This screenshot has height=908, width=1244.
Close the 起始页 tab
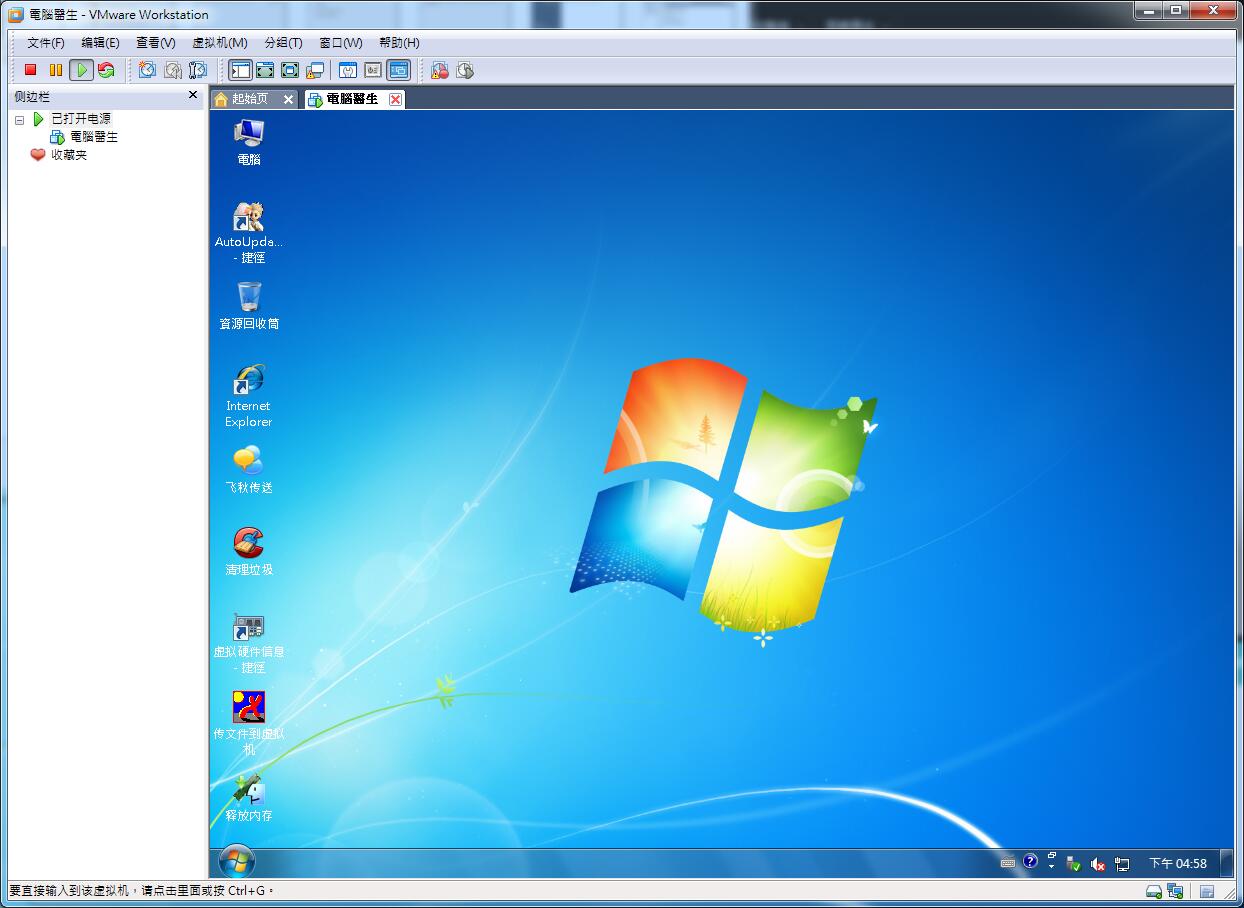288,99
